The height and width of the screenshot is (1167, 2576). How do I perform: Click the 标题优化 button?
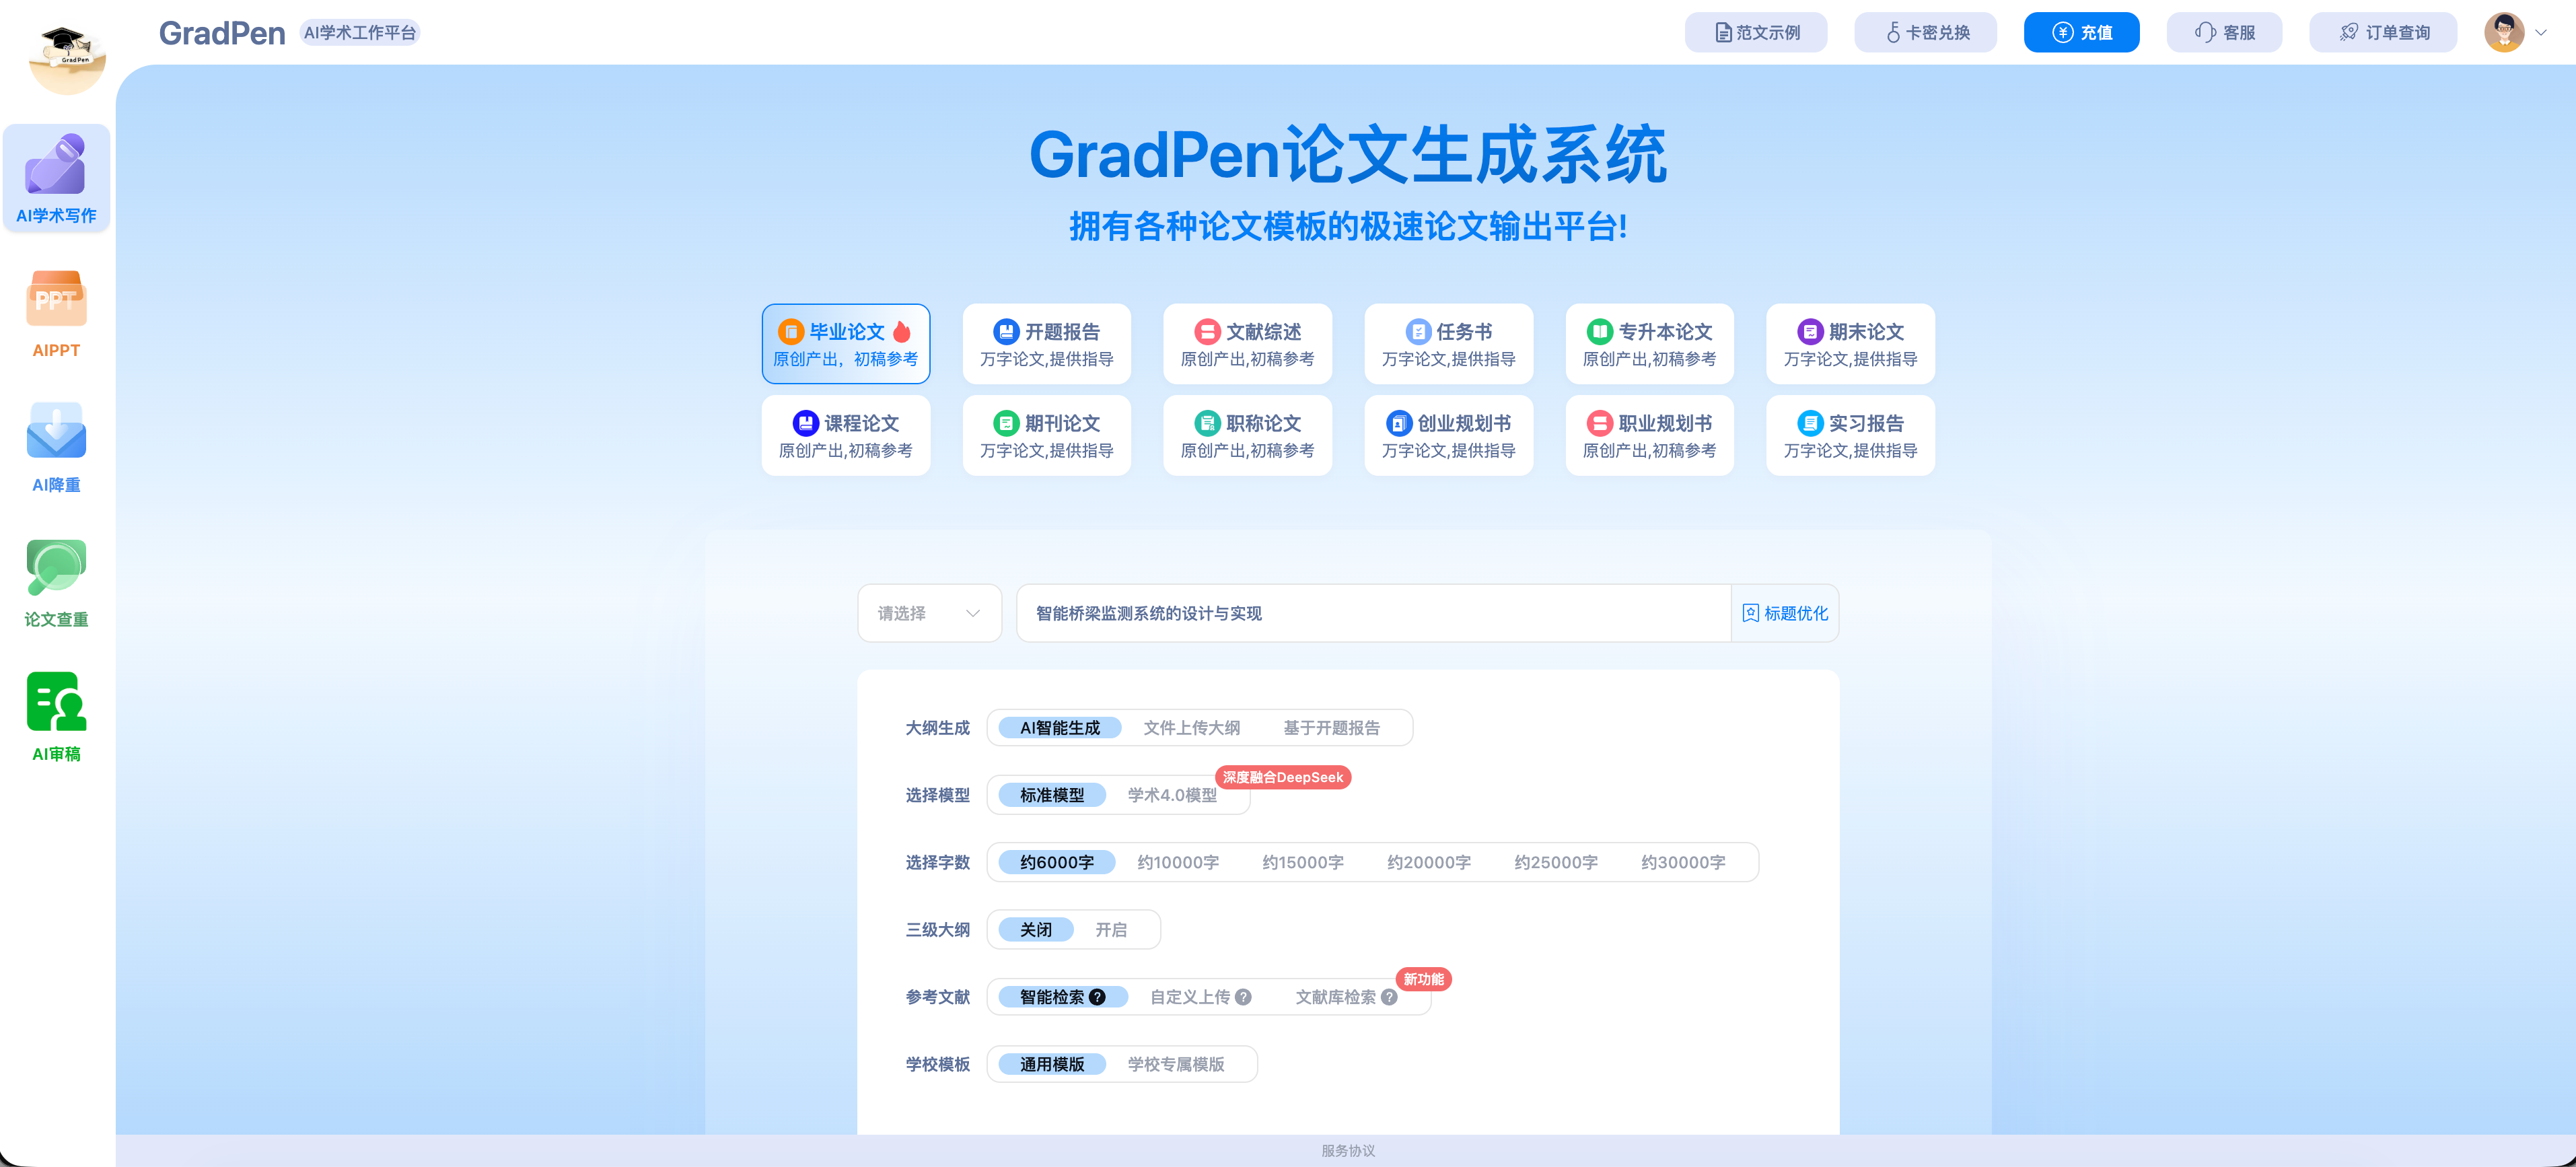point(1785,613)
